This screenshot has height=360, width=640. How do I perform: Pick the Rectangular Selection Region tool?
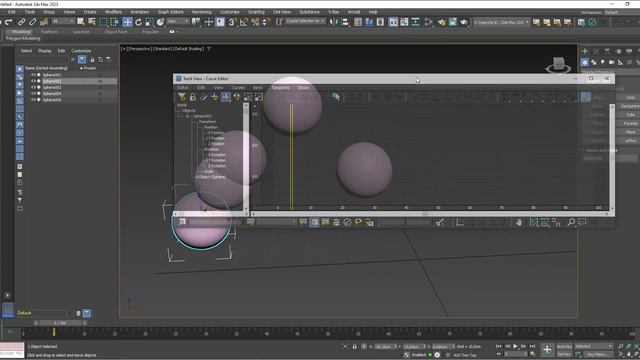click(103, 22)
